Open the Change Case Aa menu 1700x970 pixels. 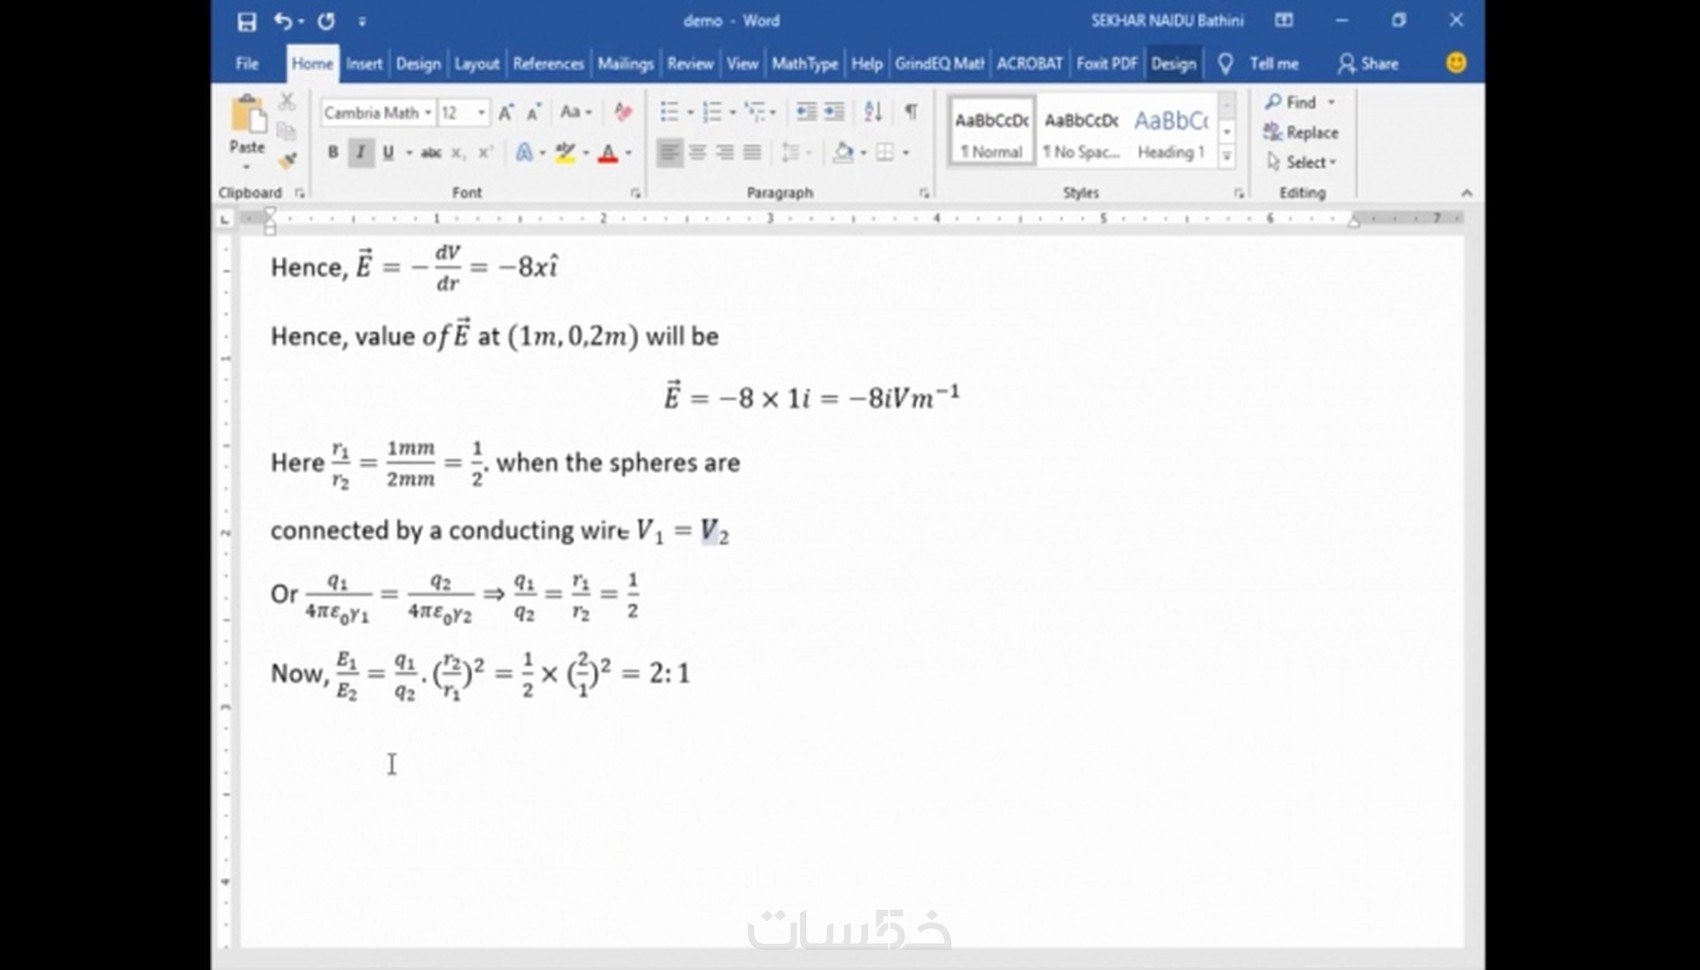(575, 112)
